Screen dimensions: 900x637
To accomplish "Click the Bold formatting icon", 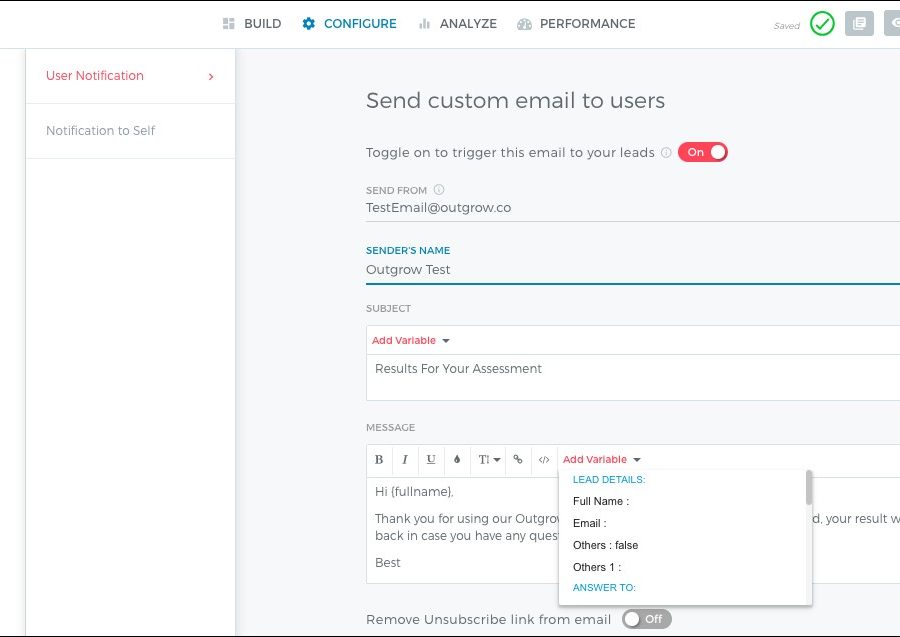I will [379, 460].
